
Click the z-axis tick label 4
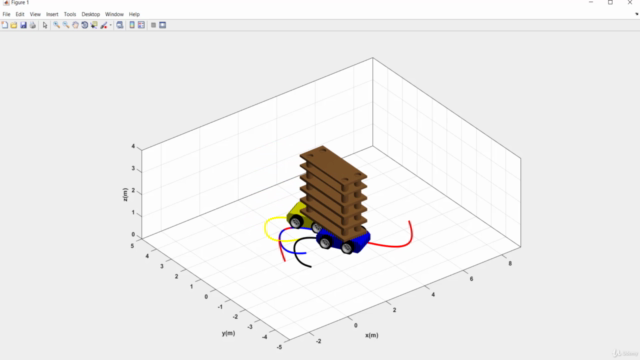click(x=133, y=146)
